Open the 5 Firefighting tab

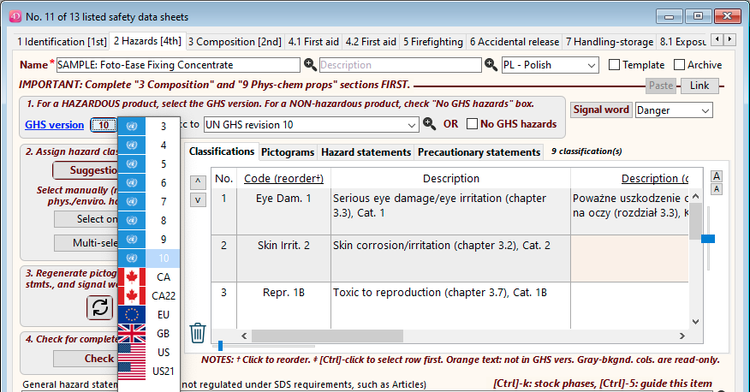pyautogui.click(x=433, y=42)
